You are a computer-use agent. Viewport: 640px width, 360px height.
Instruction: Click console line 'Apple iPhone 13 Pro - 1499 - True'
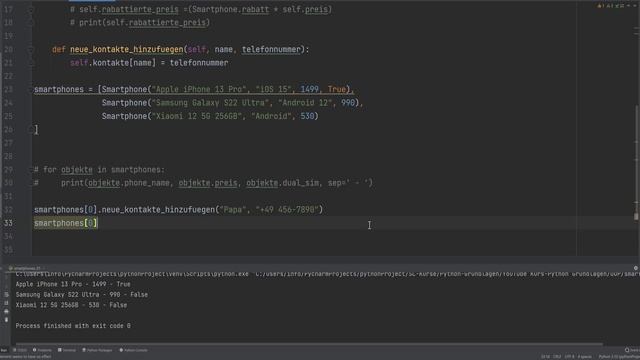[73, 284]
